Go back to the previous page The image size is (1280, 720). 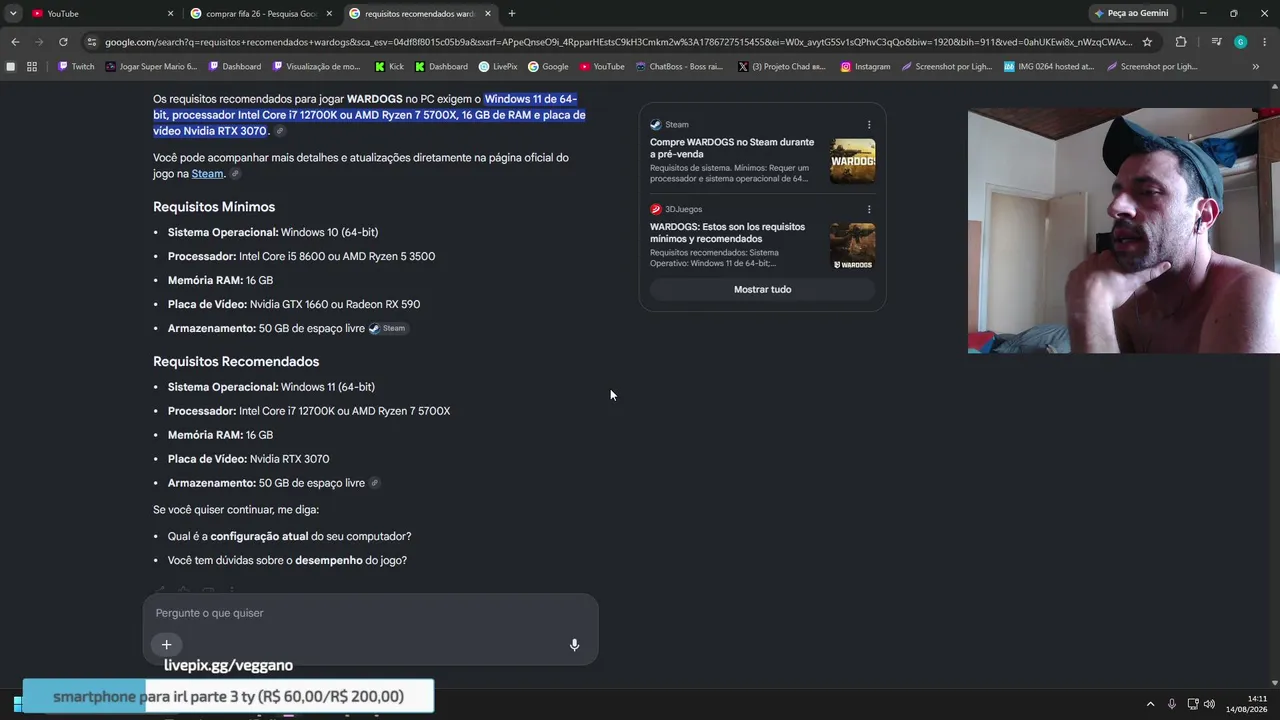pos(15,42)
